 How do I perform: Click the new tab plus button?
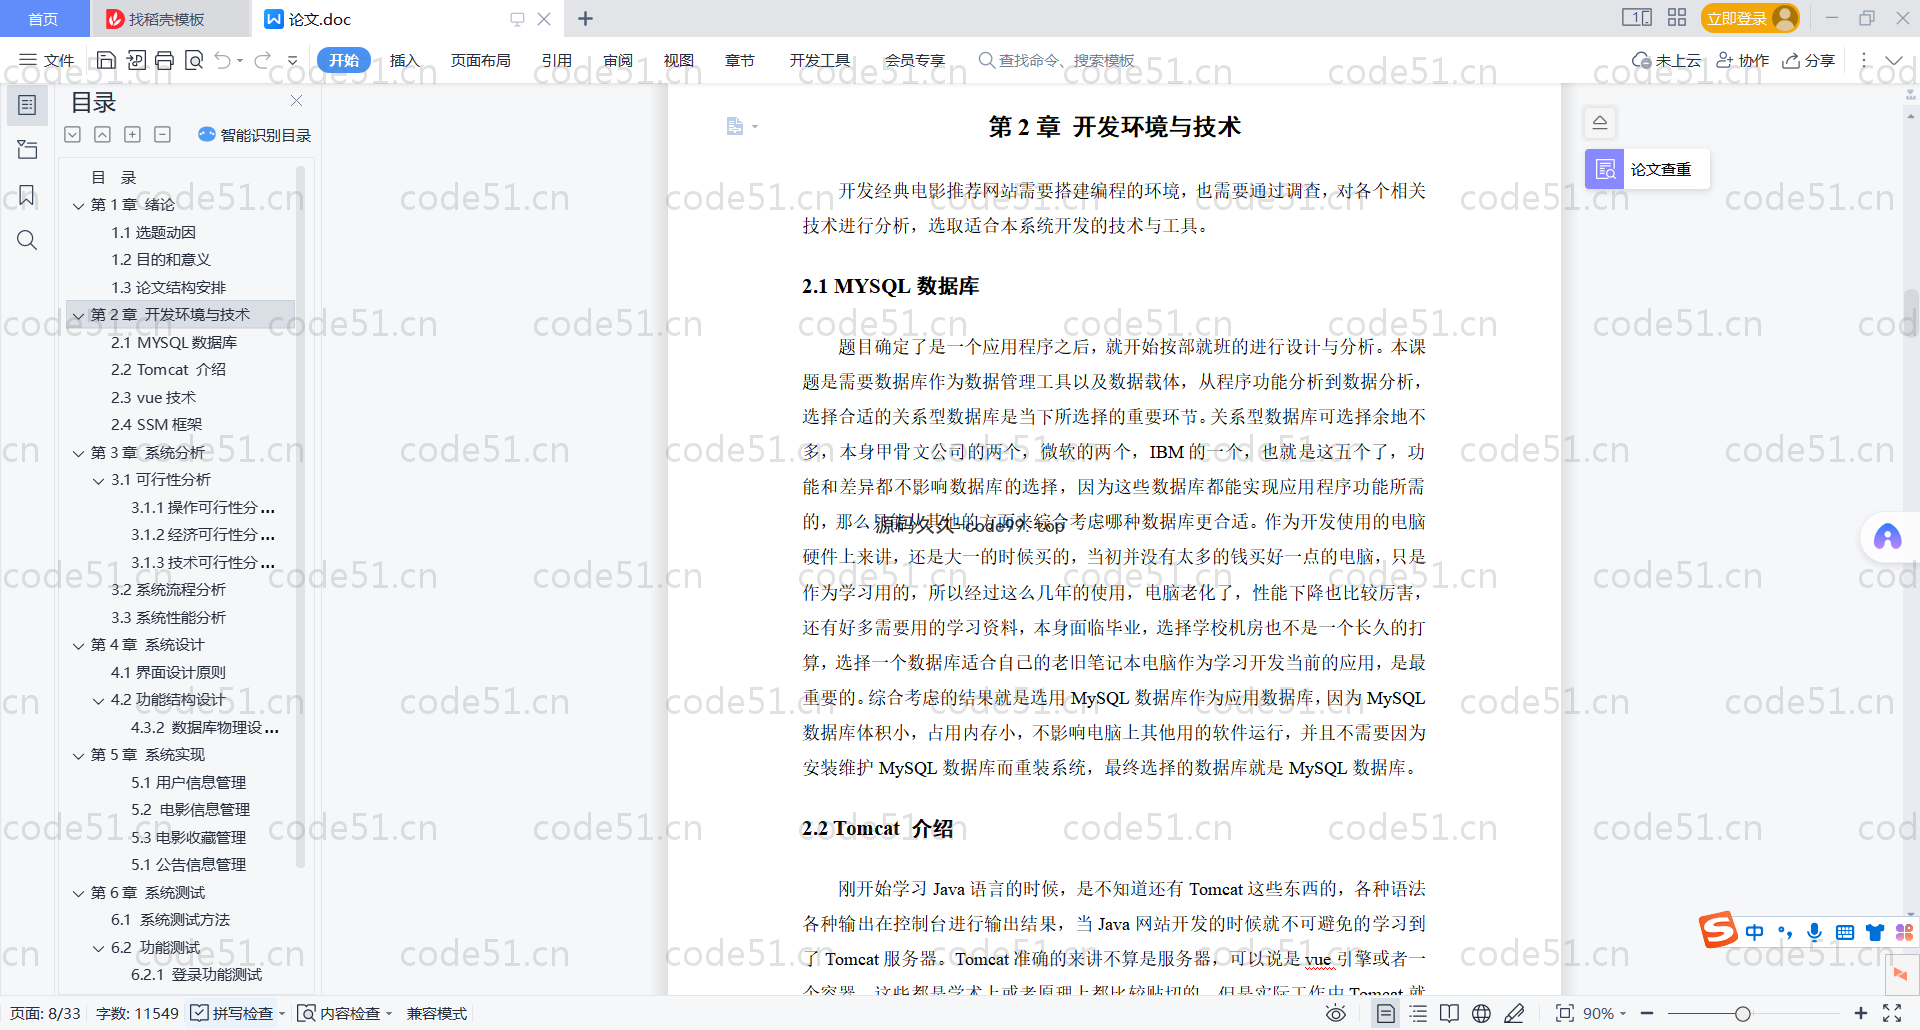pyautogui.click(x=586, y=18)
